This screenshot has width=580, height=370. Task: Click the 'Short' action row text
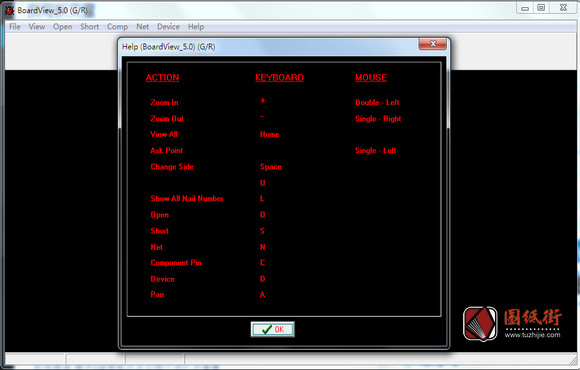pyautogui.click(x=159, y=231)
